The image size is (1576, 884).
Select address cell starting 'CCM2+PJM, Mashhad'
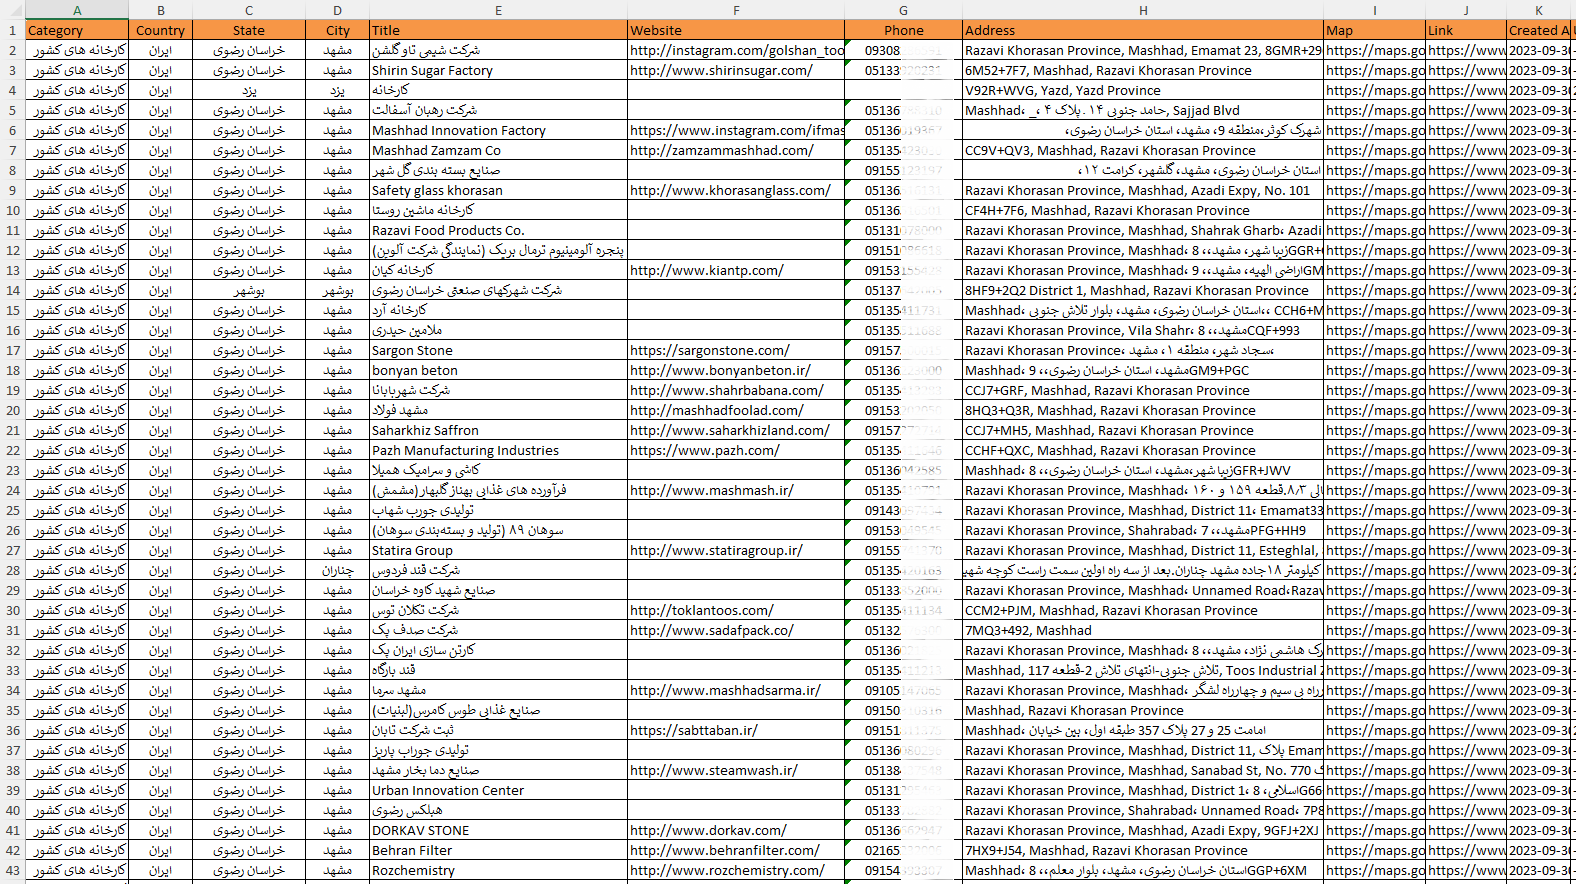(1143, 610)
